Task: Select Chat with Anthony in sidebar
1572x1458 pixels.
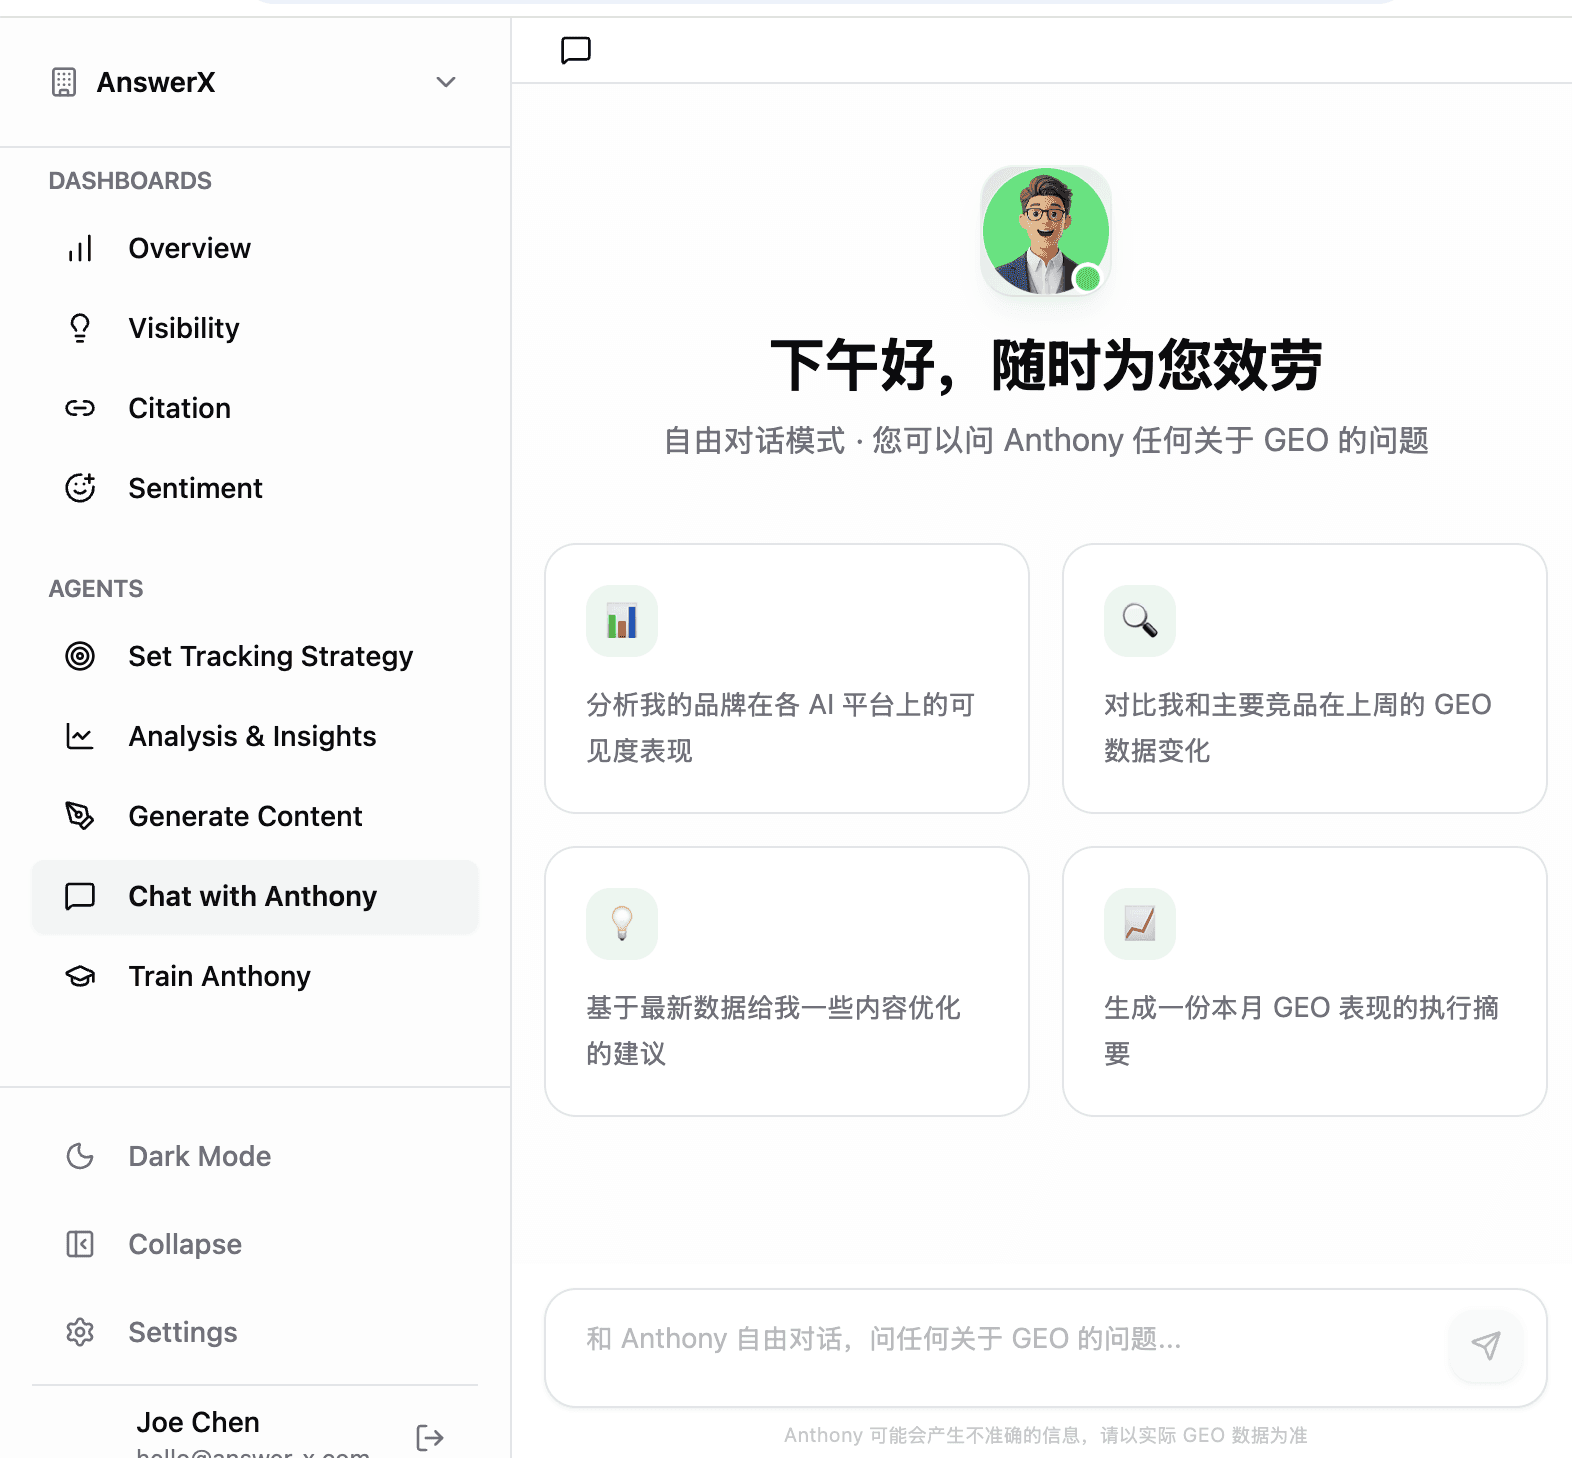Action: [x=255, y=896]
